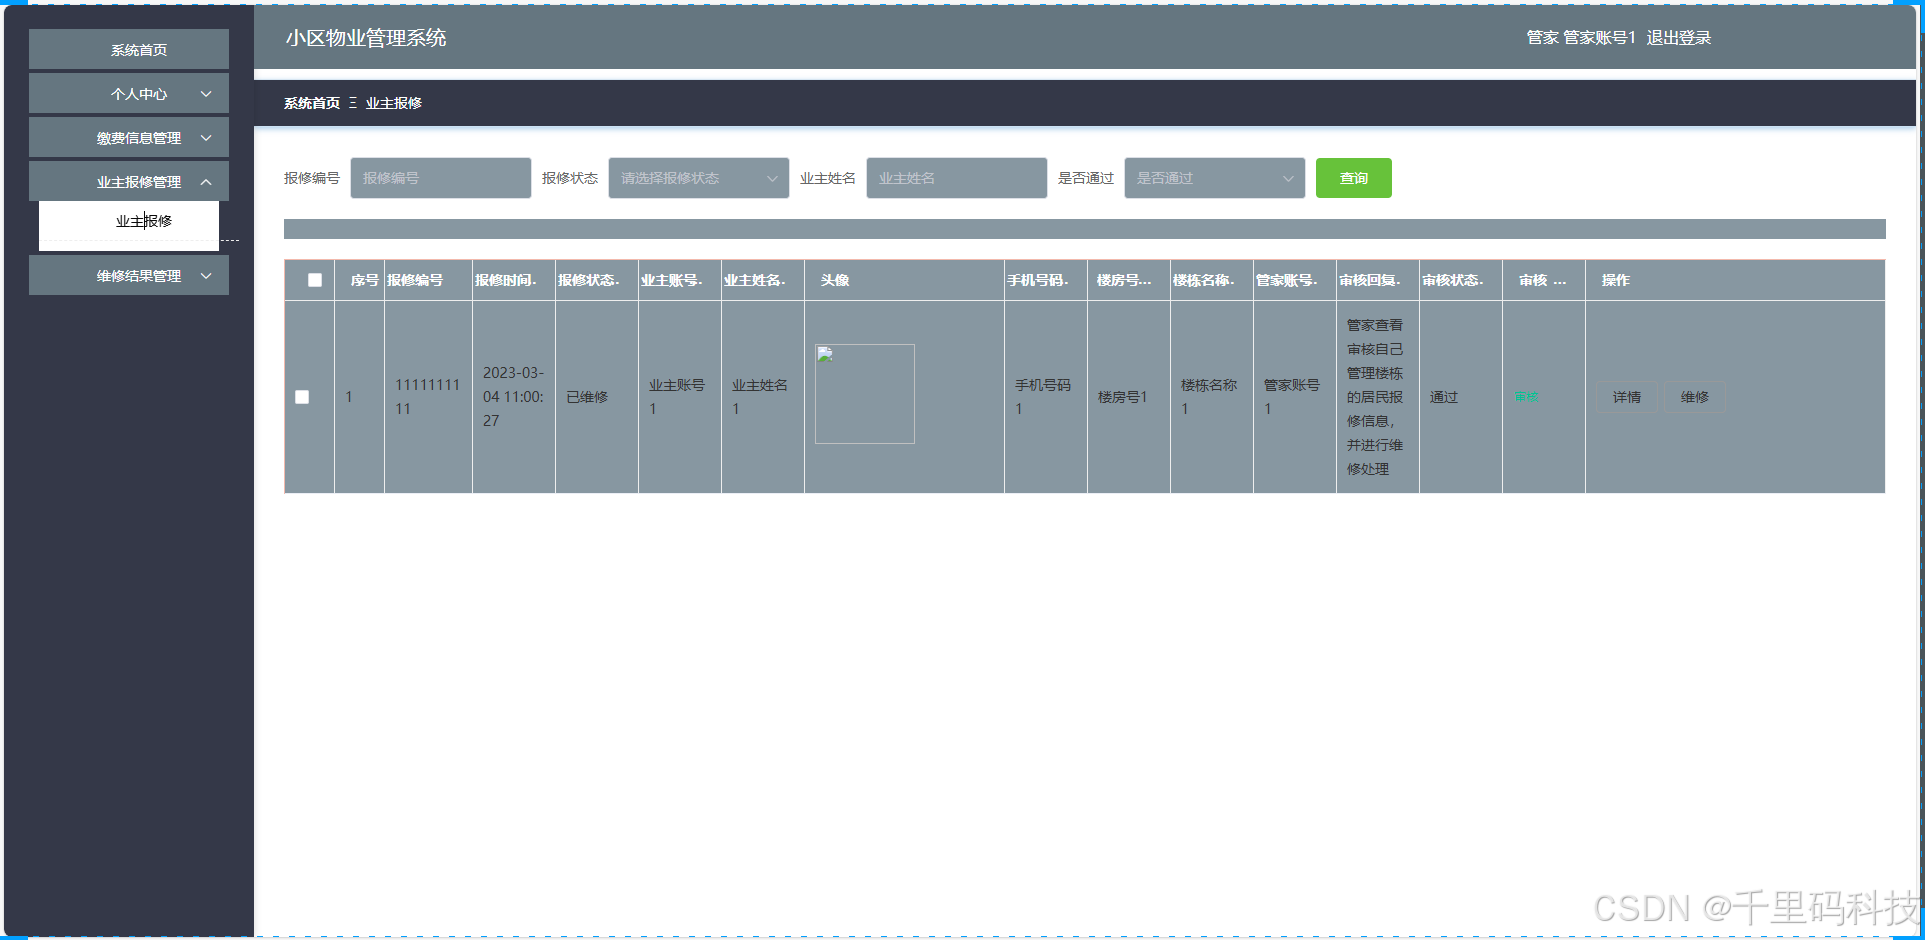Click the broken avatar thumbnail in row 1
The height and width of the screenshot is (940, 1925).
[x=865, y=394]
